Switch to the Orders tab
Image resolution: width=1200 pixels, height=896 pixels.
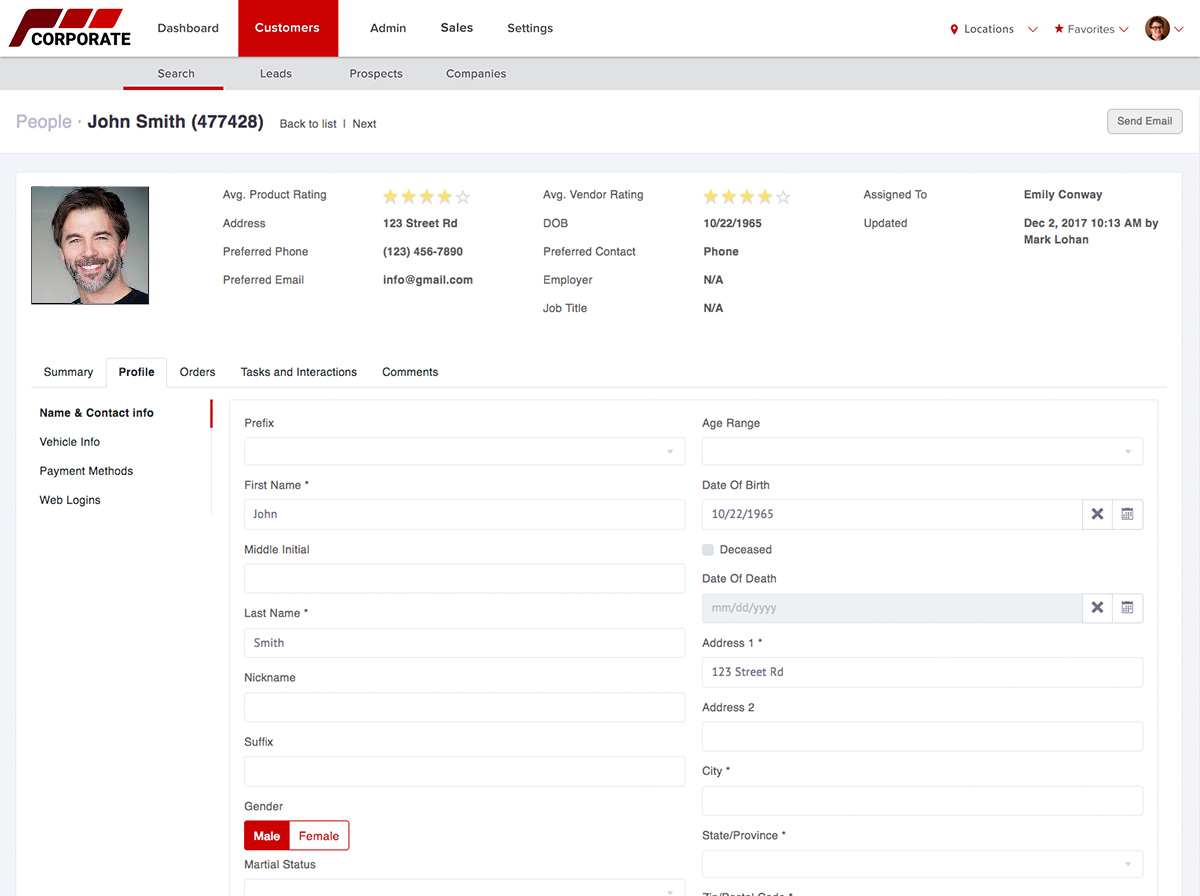pos(197,372)
